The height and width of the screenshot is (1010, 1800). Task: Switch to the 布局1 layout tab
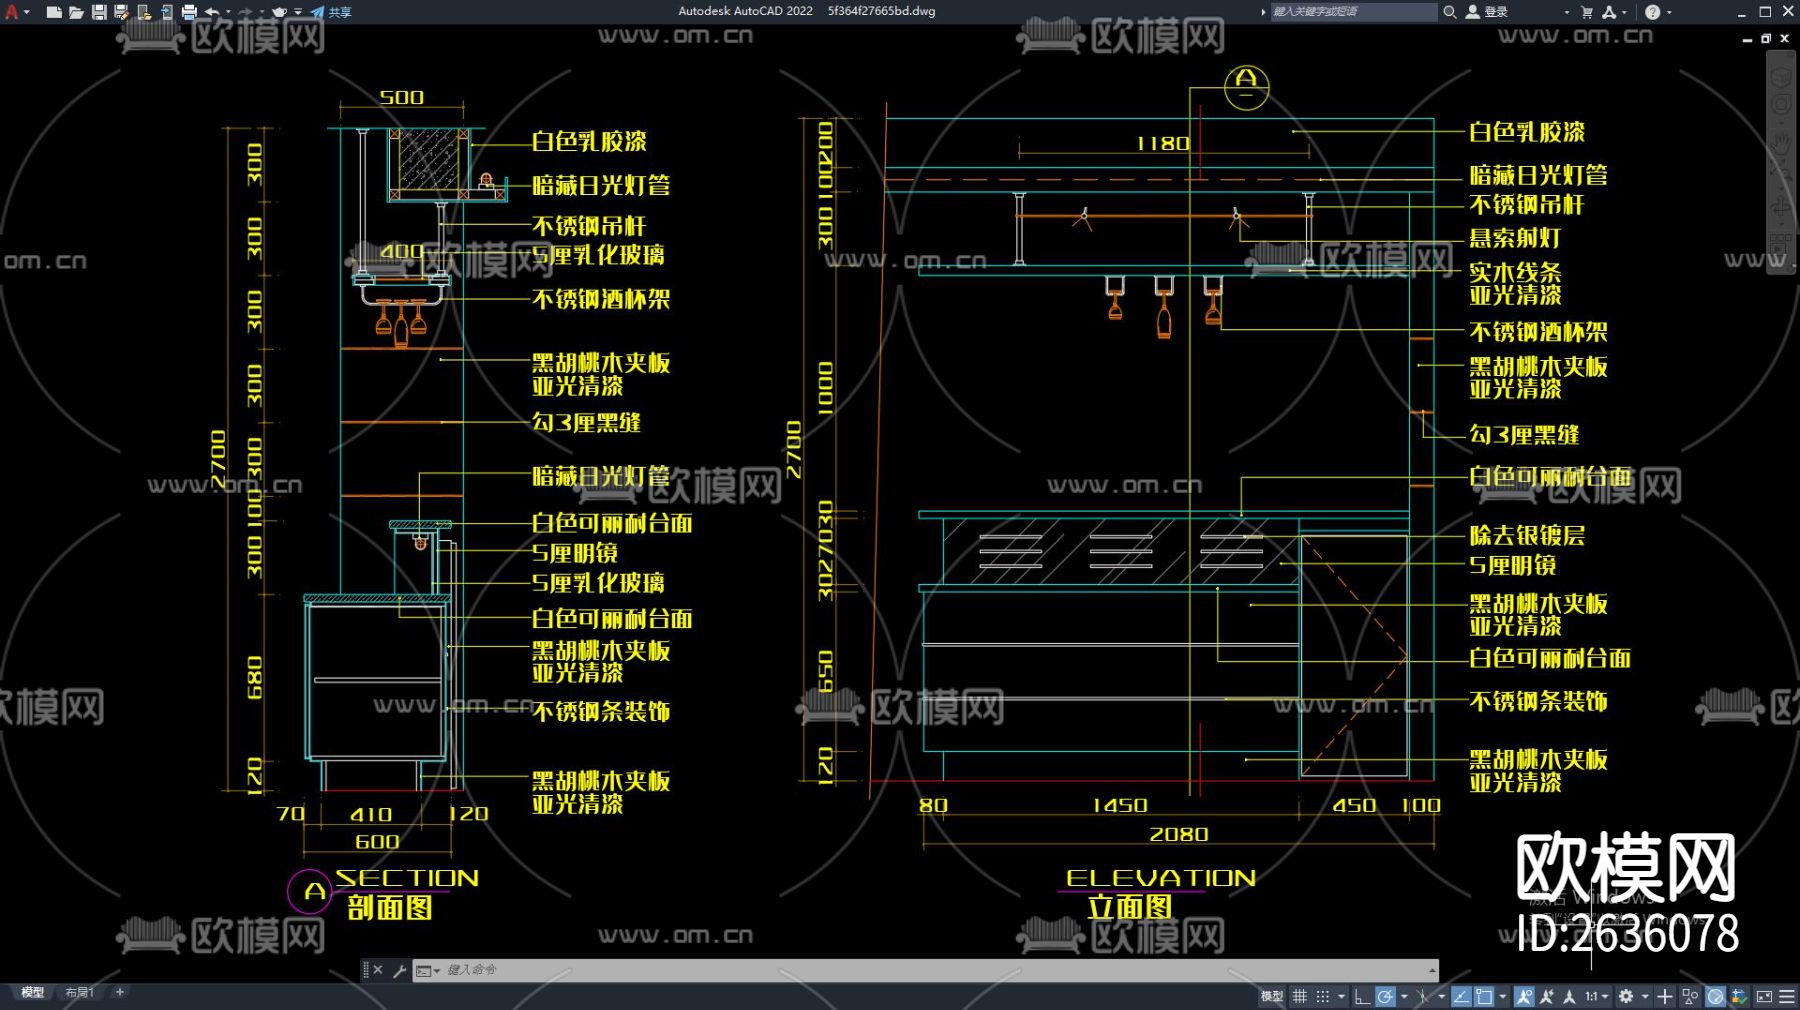pyautogui.click(x=79, y=992)
